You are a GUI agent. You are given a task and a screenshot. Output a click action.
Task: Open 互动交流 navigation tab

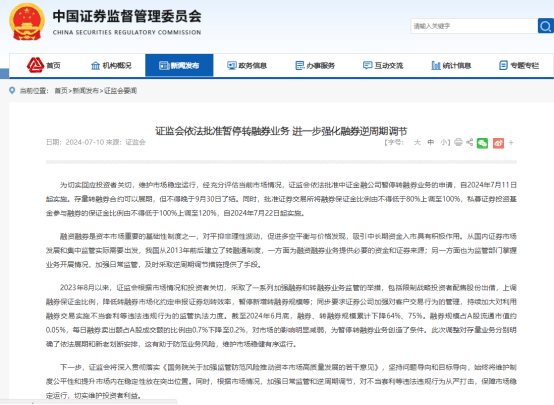coord(383,65)
